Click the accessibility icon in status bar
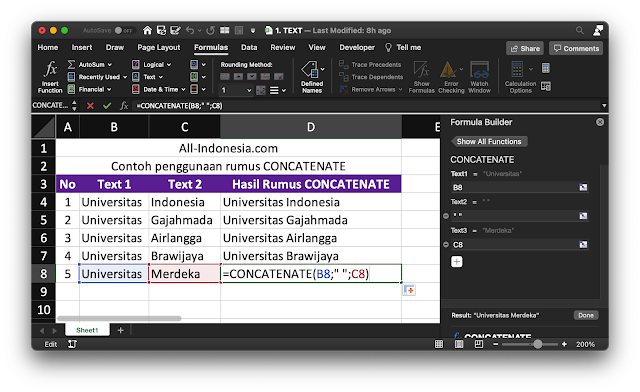Image resolution: width=640 pixels, height=392 pixels. click(x=72, y=344)
